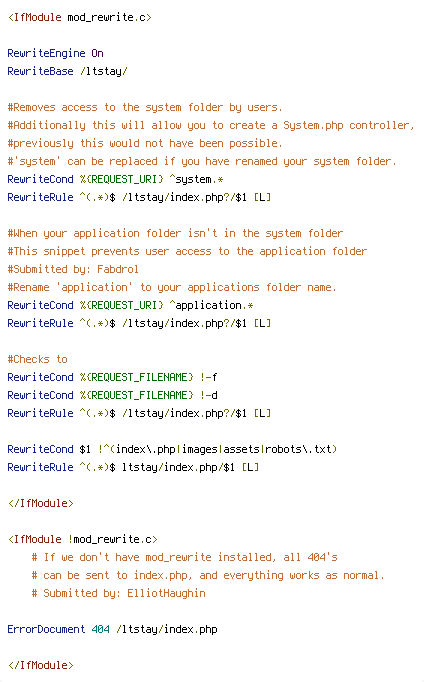Select the REQUEST_FILENAME !-f condition
Screen dimensions: 424x682
pos(112,377)
